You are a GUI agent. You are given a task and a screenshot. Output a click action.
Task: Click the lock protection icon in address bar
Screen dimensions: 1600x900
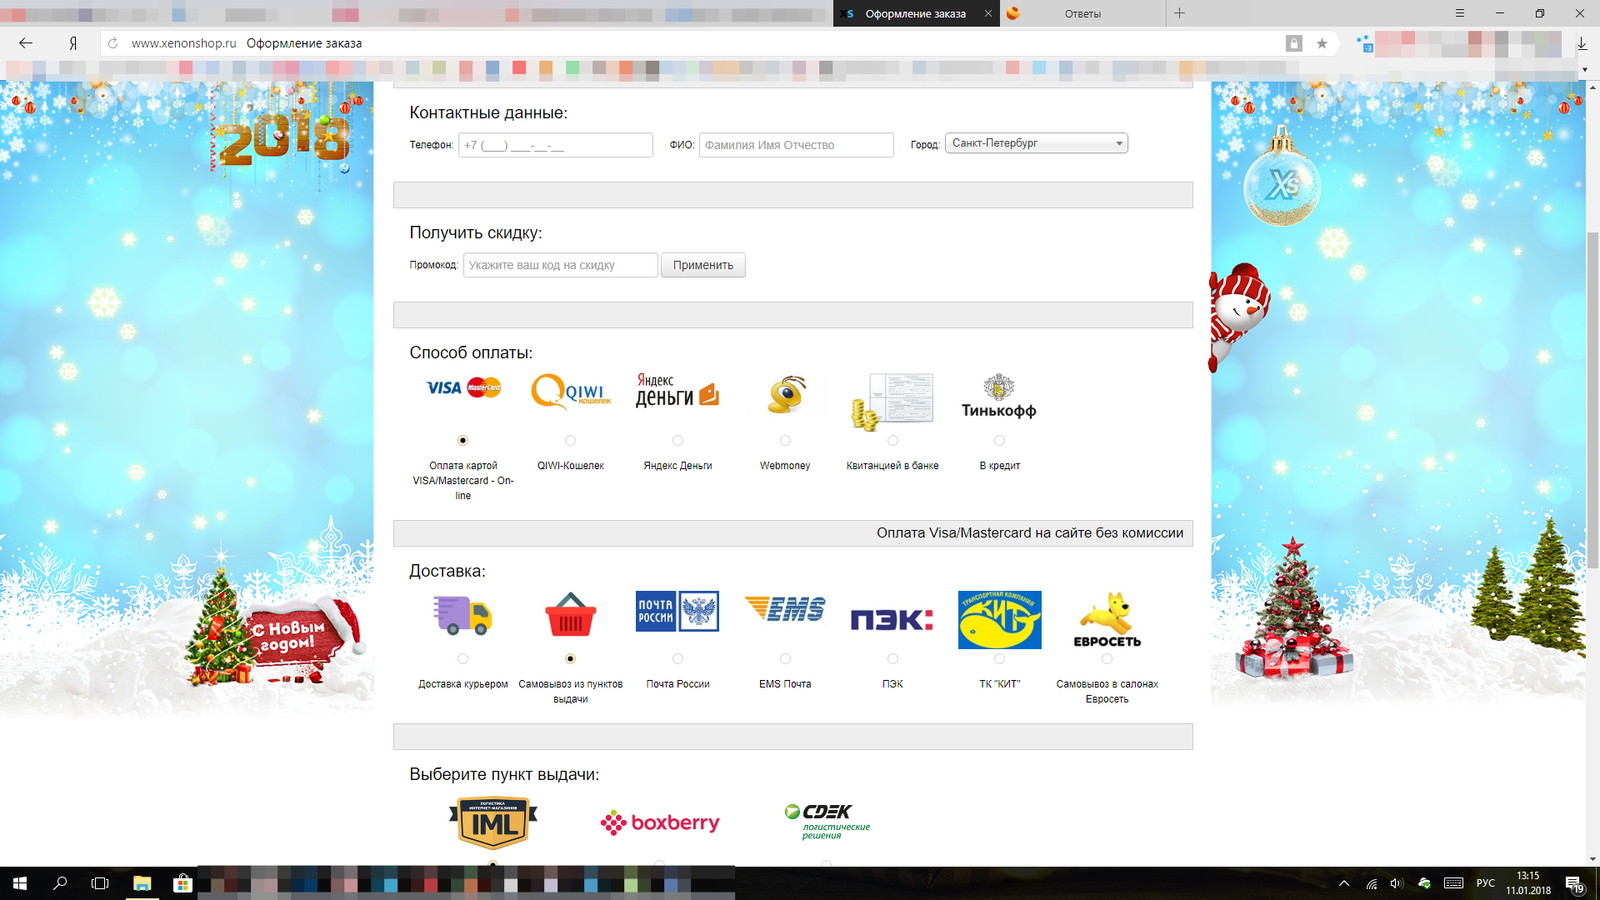(x=1294, y=43)
